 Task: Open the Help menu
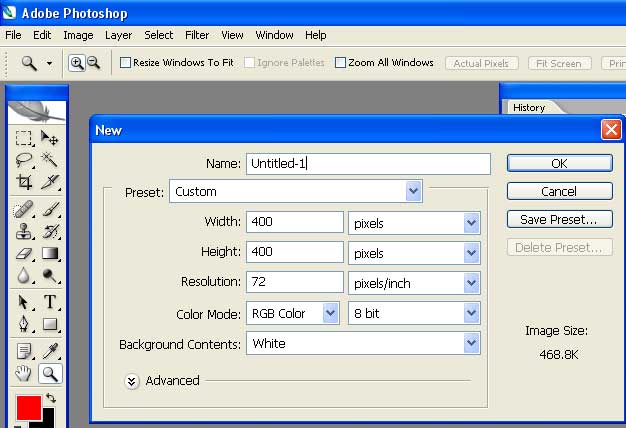tap(315, 35)
